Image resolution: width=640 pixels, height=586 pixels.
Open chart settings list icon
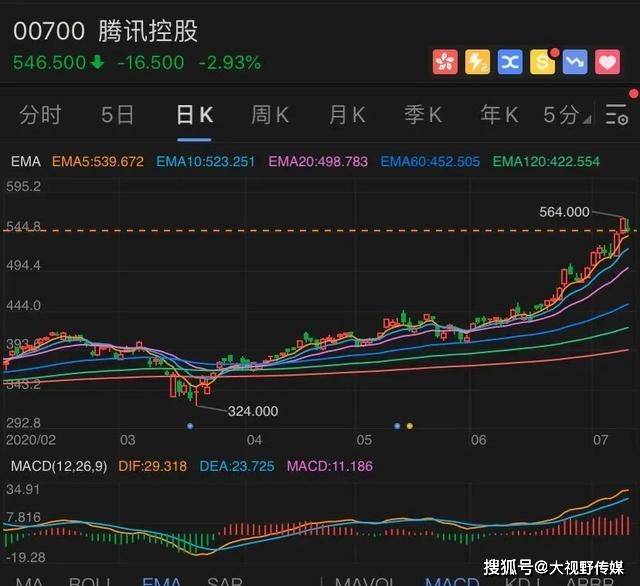point(616,115)
